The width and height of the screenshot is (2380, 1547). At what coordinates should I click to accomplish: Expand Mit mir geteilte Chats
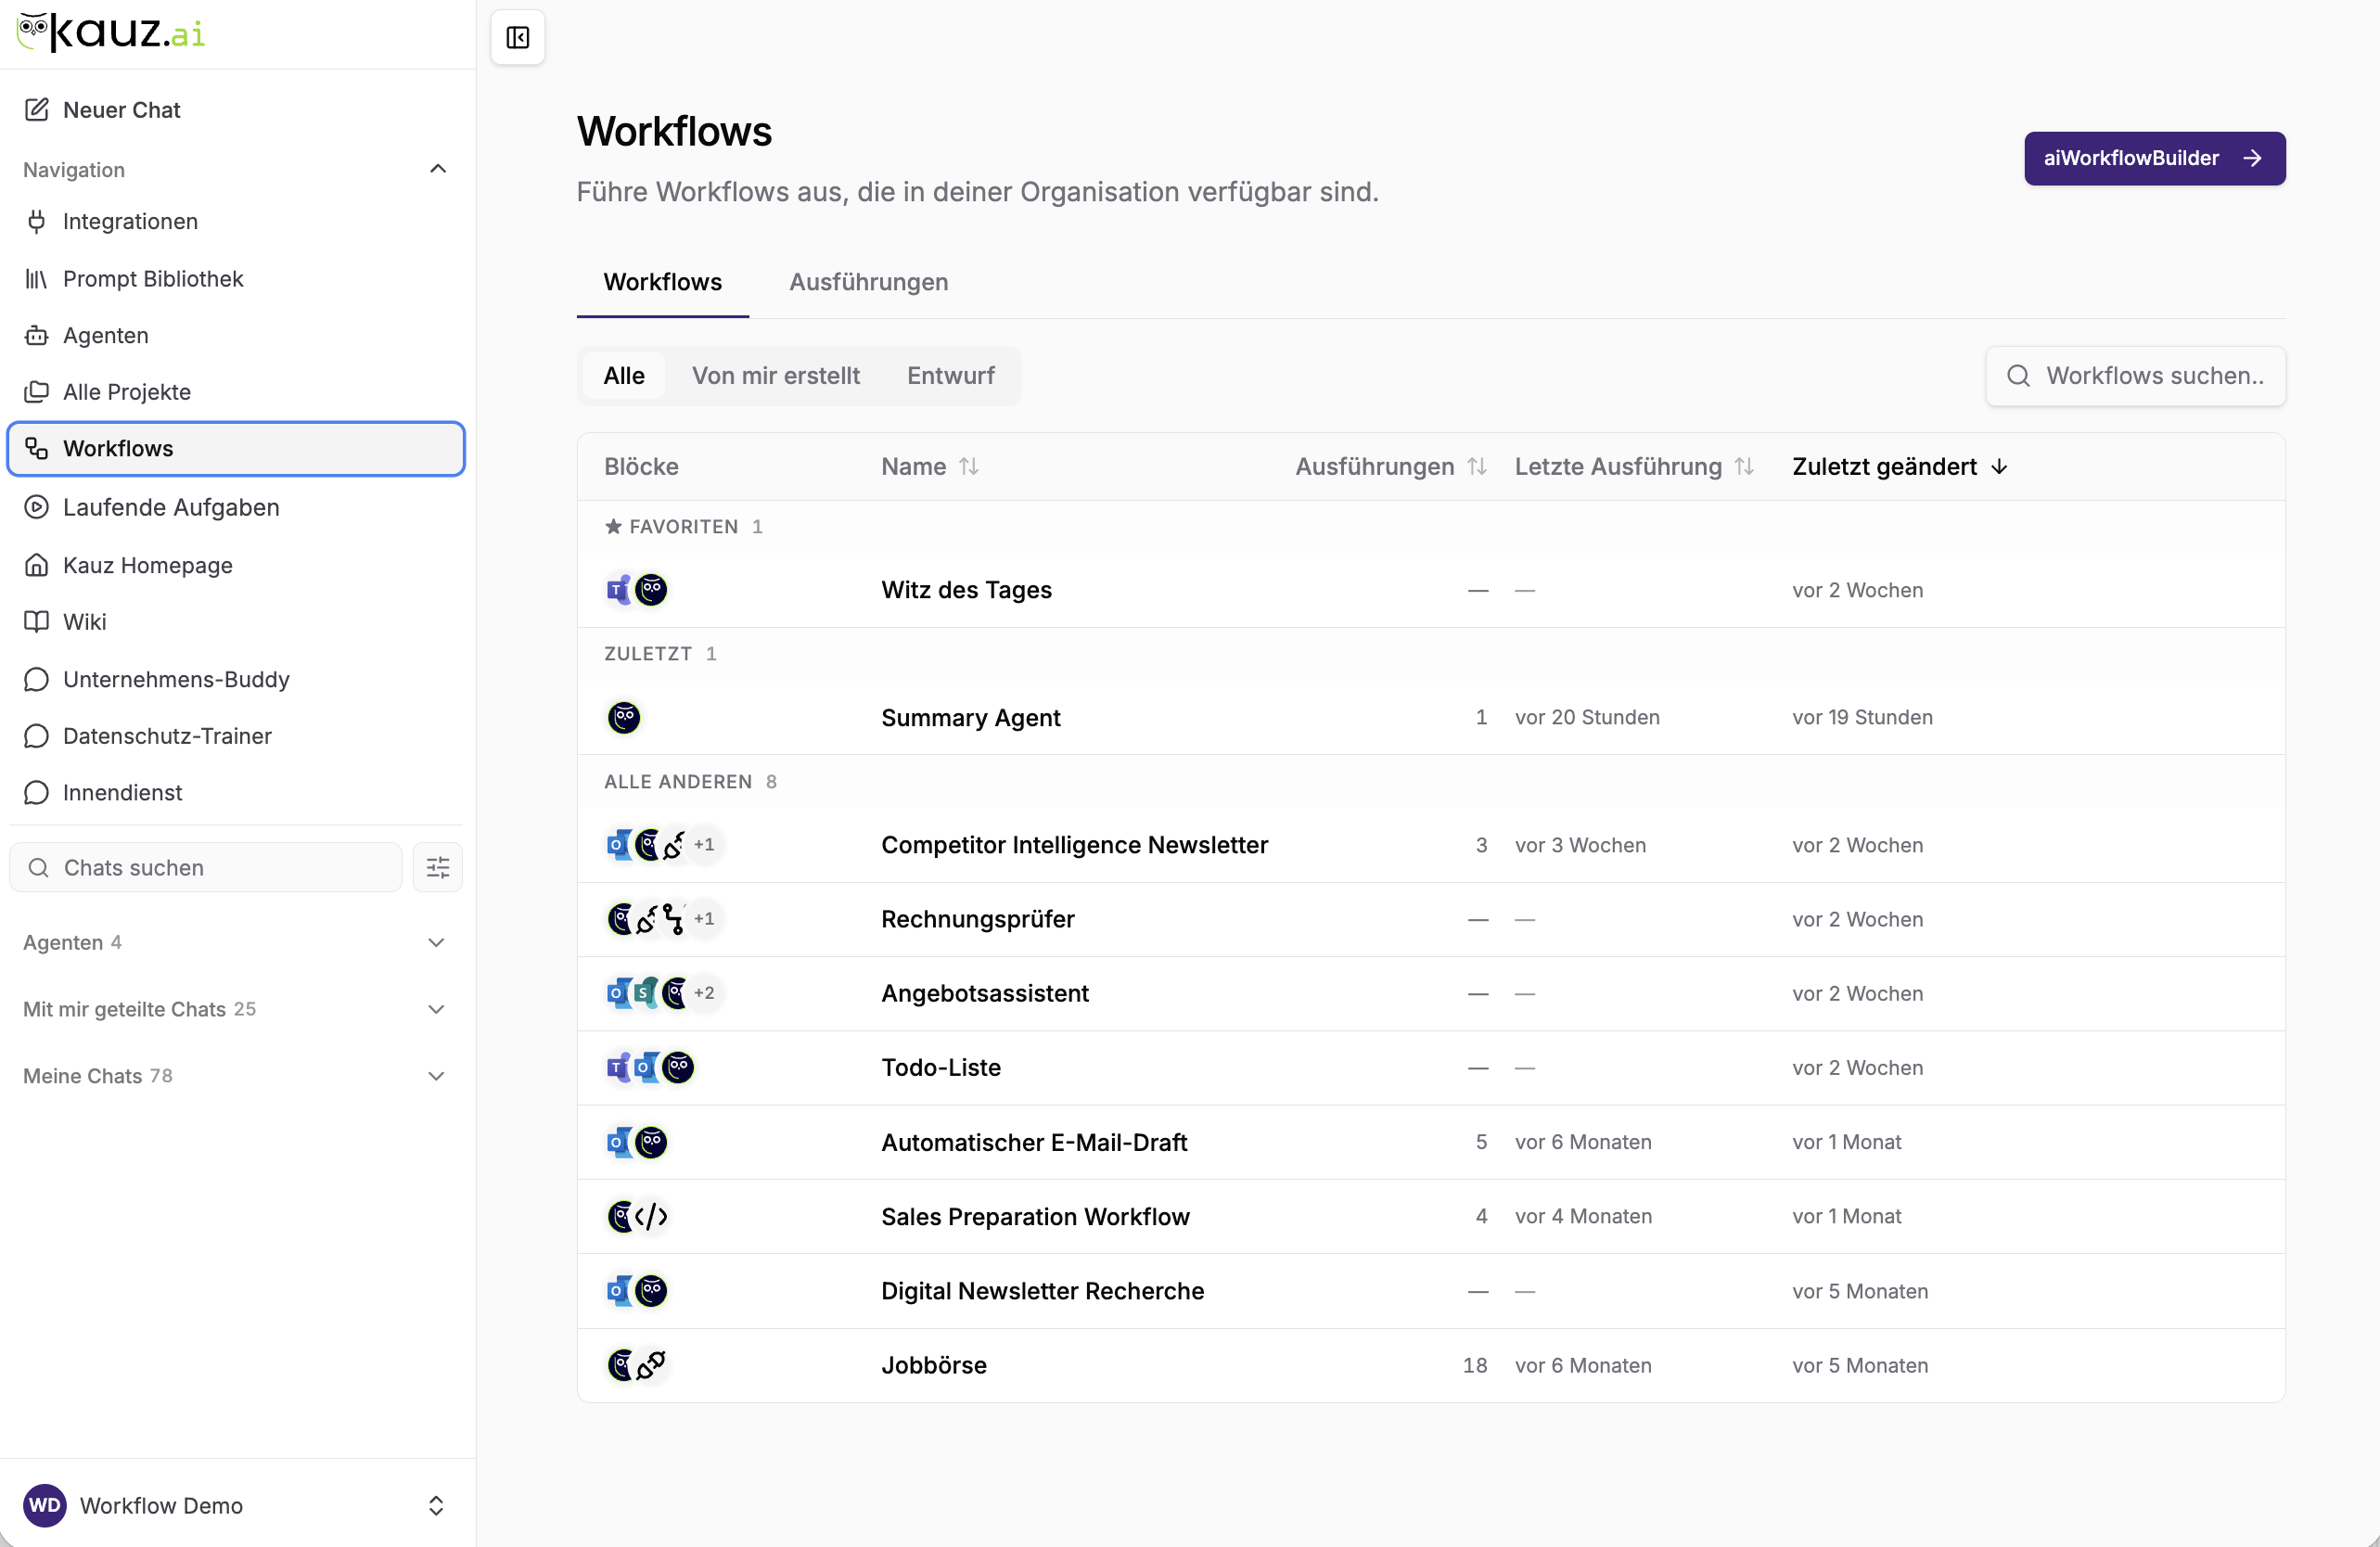coord(235,1009)
